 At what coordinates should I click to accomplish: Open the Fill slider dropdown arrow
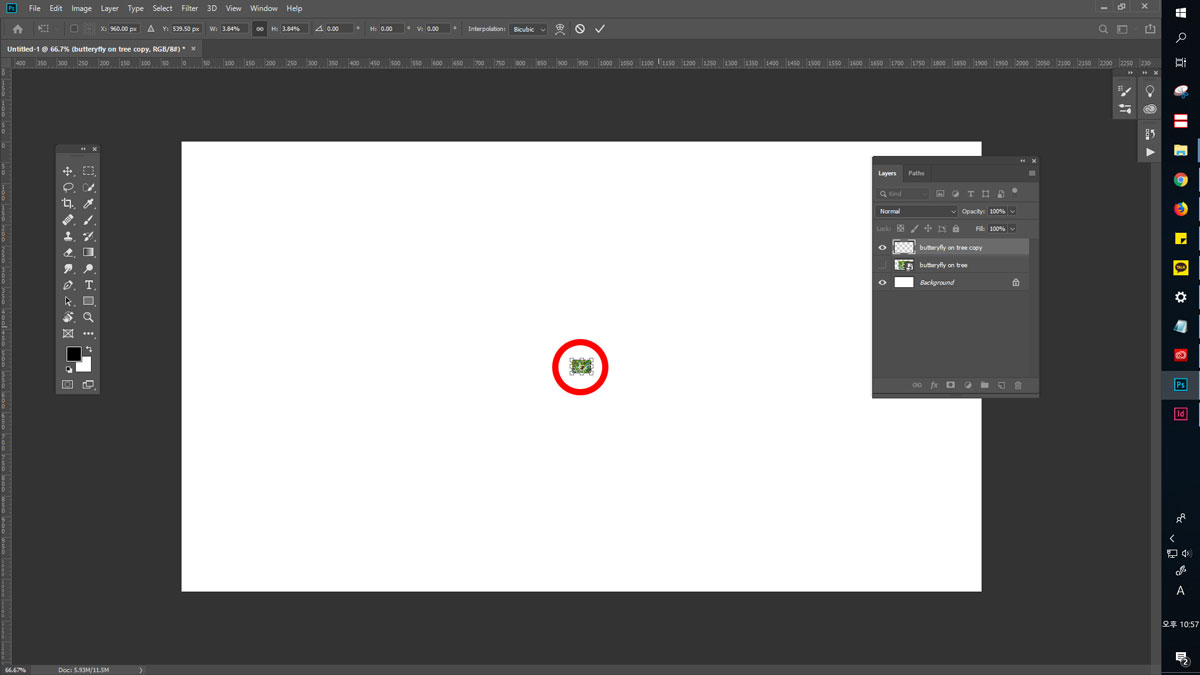[x=1012, y=229]
